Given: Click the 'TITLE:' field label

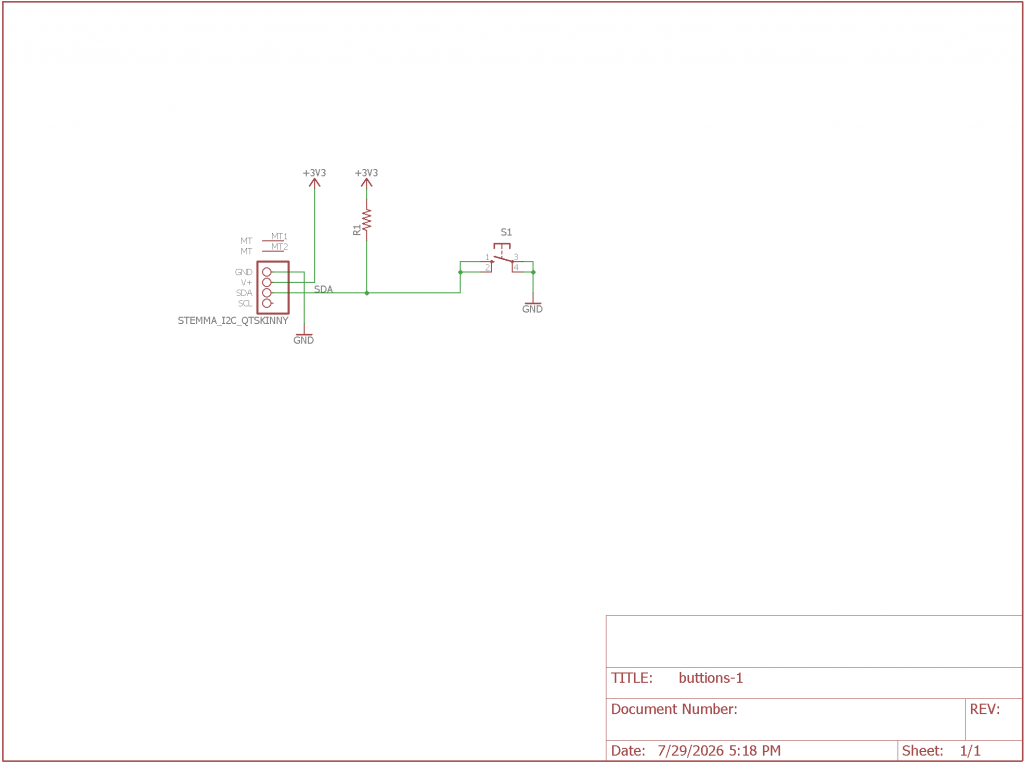Looking at the screenshot, I should [632, 678].
